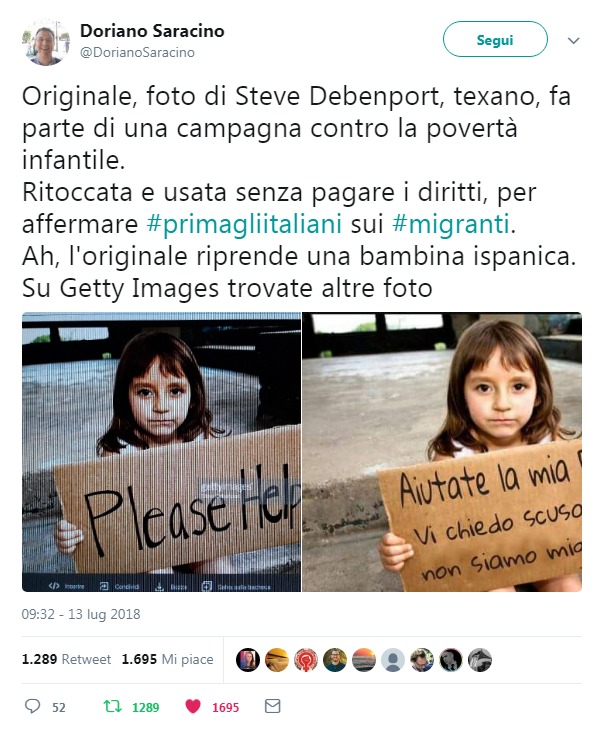
Task: View the 1.695 Mi piace list
Action: coord(168,659)
